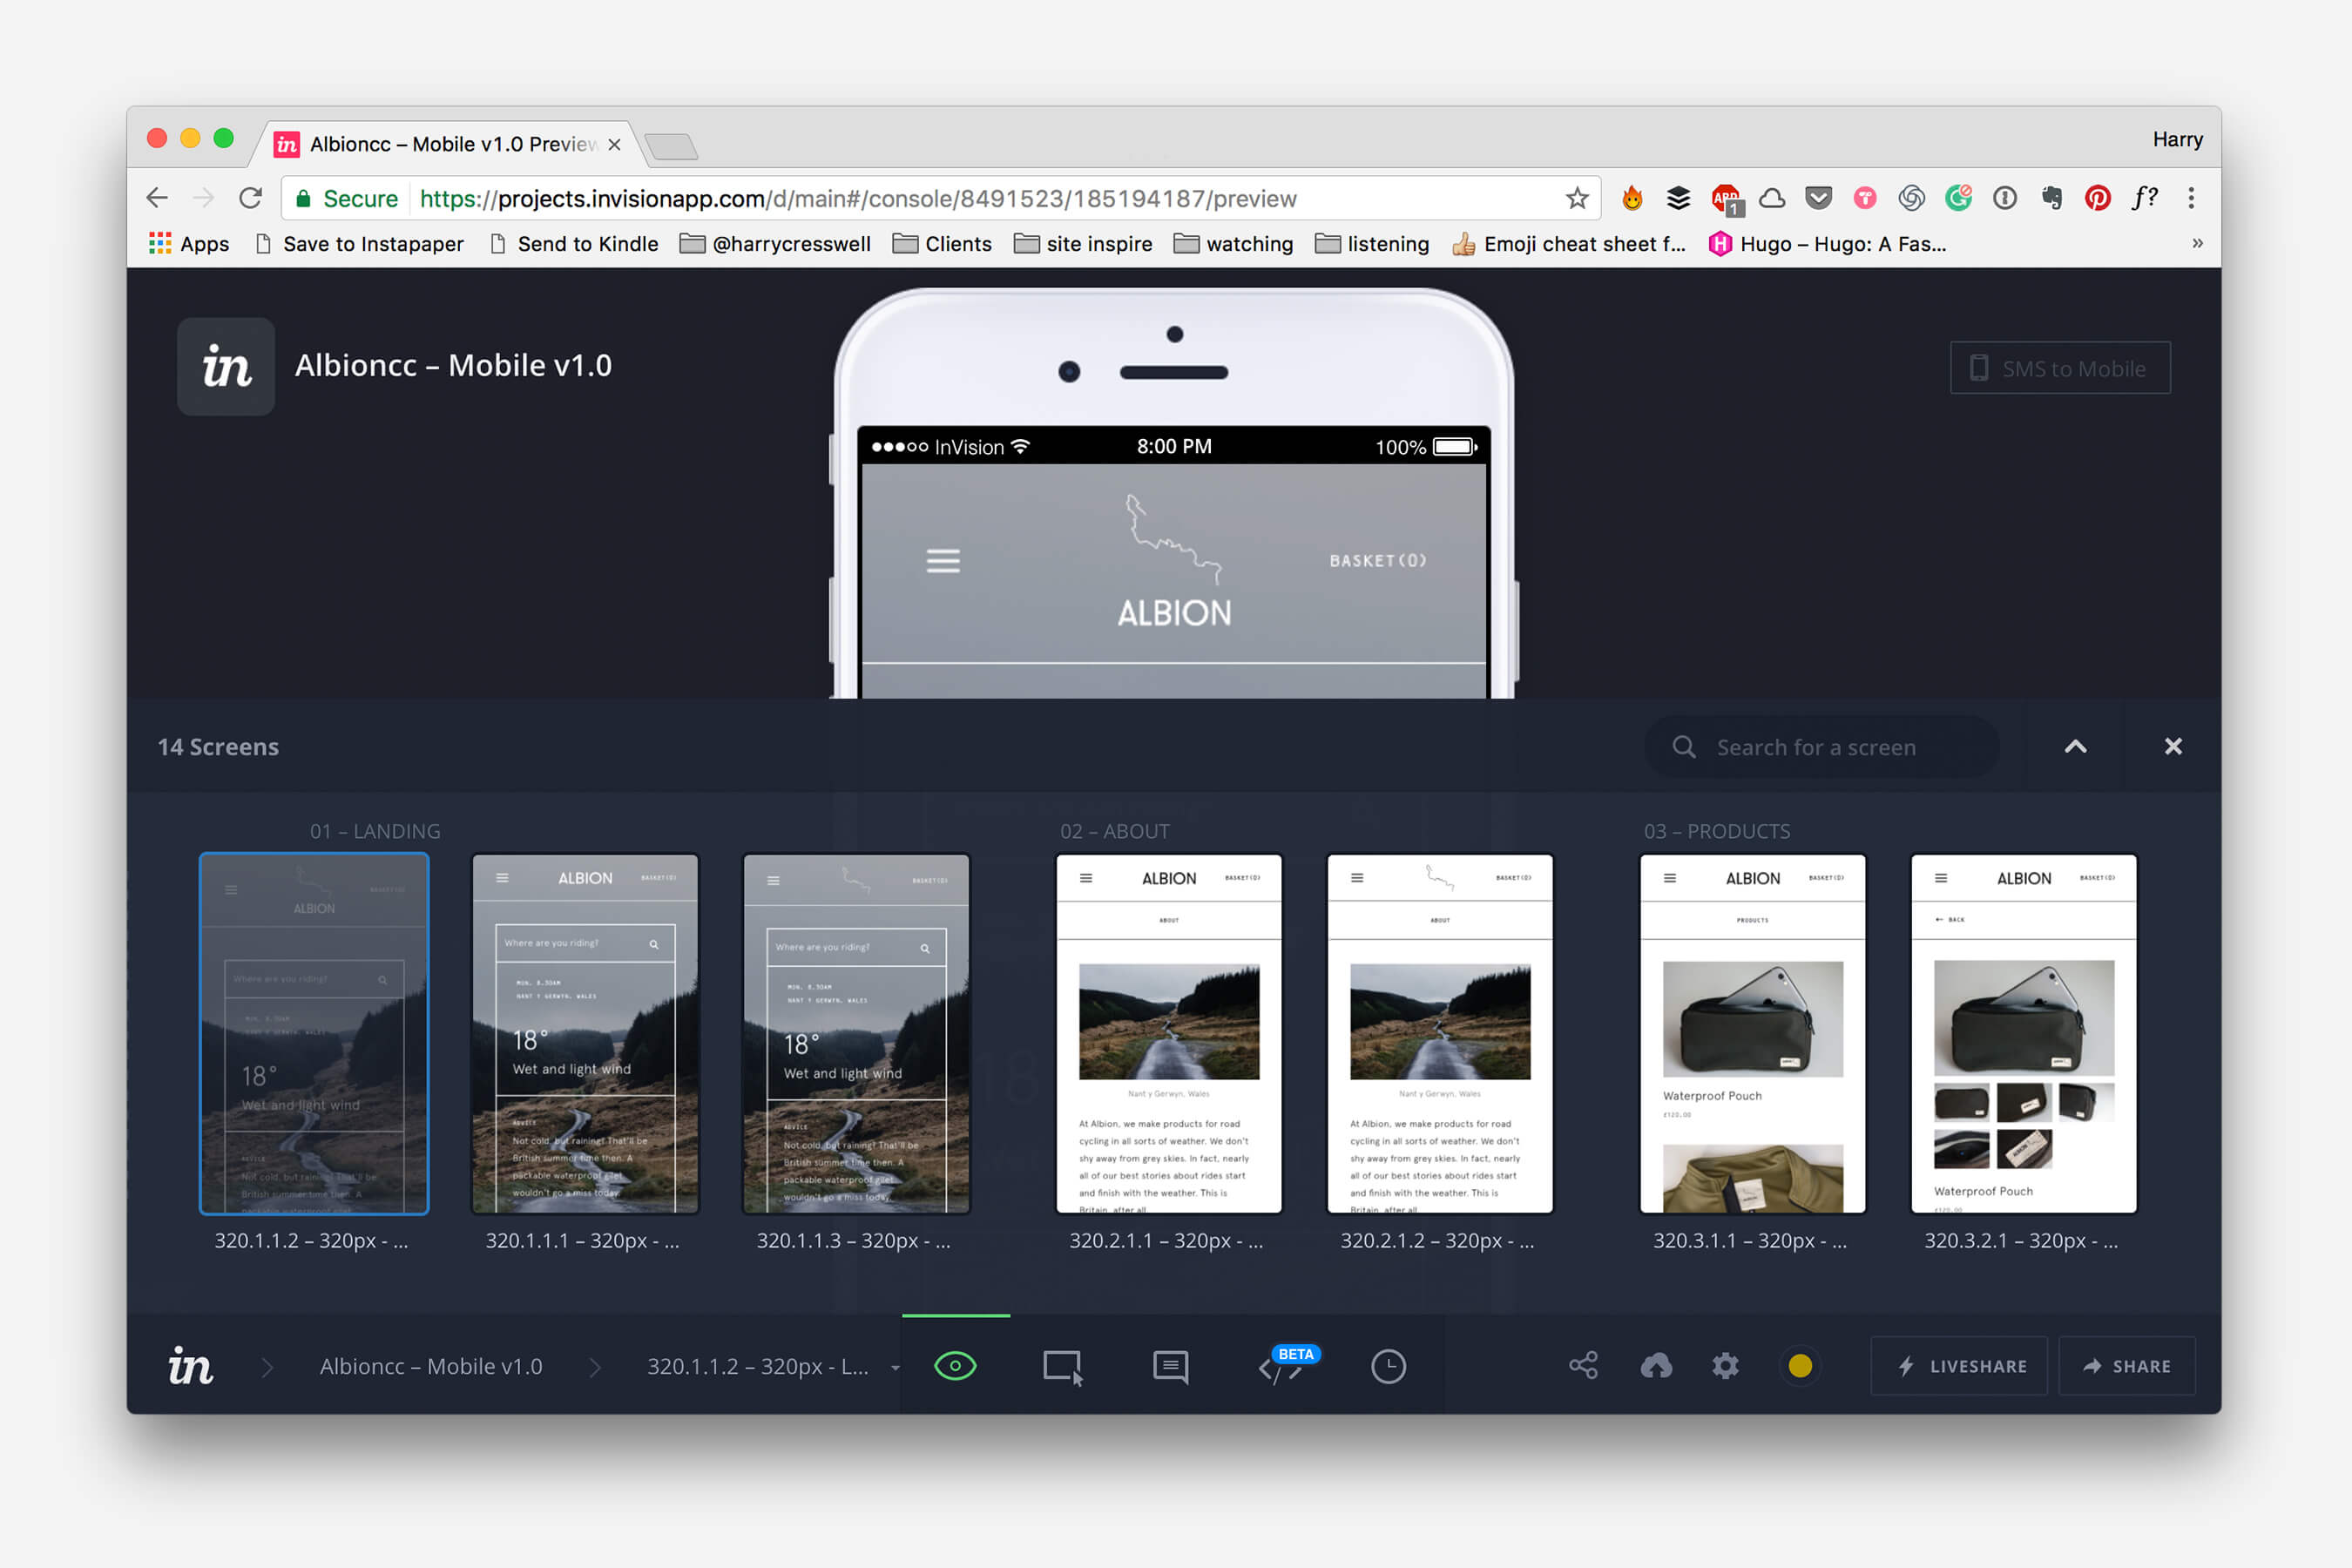
Task: Open Clients bookmark folder
Action: click(942, 243)
